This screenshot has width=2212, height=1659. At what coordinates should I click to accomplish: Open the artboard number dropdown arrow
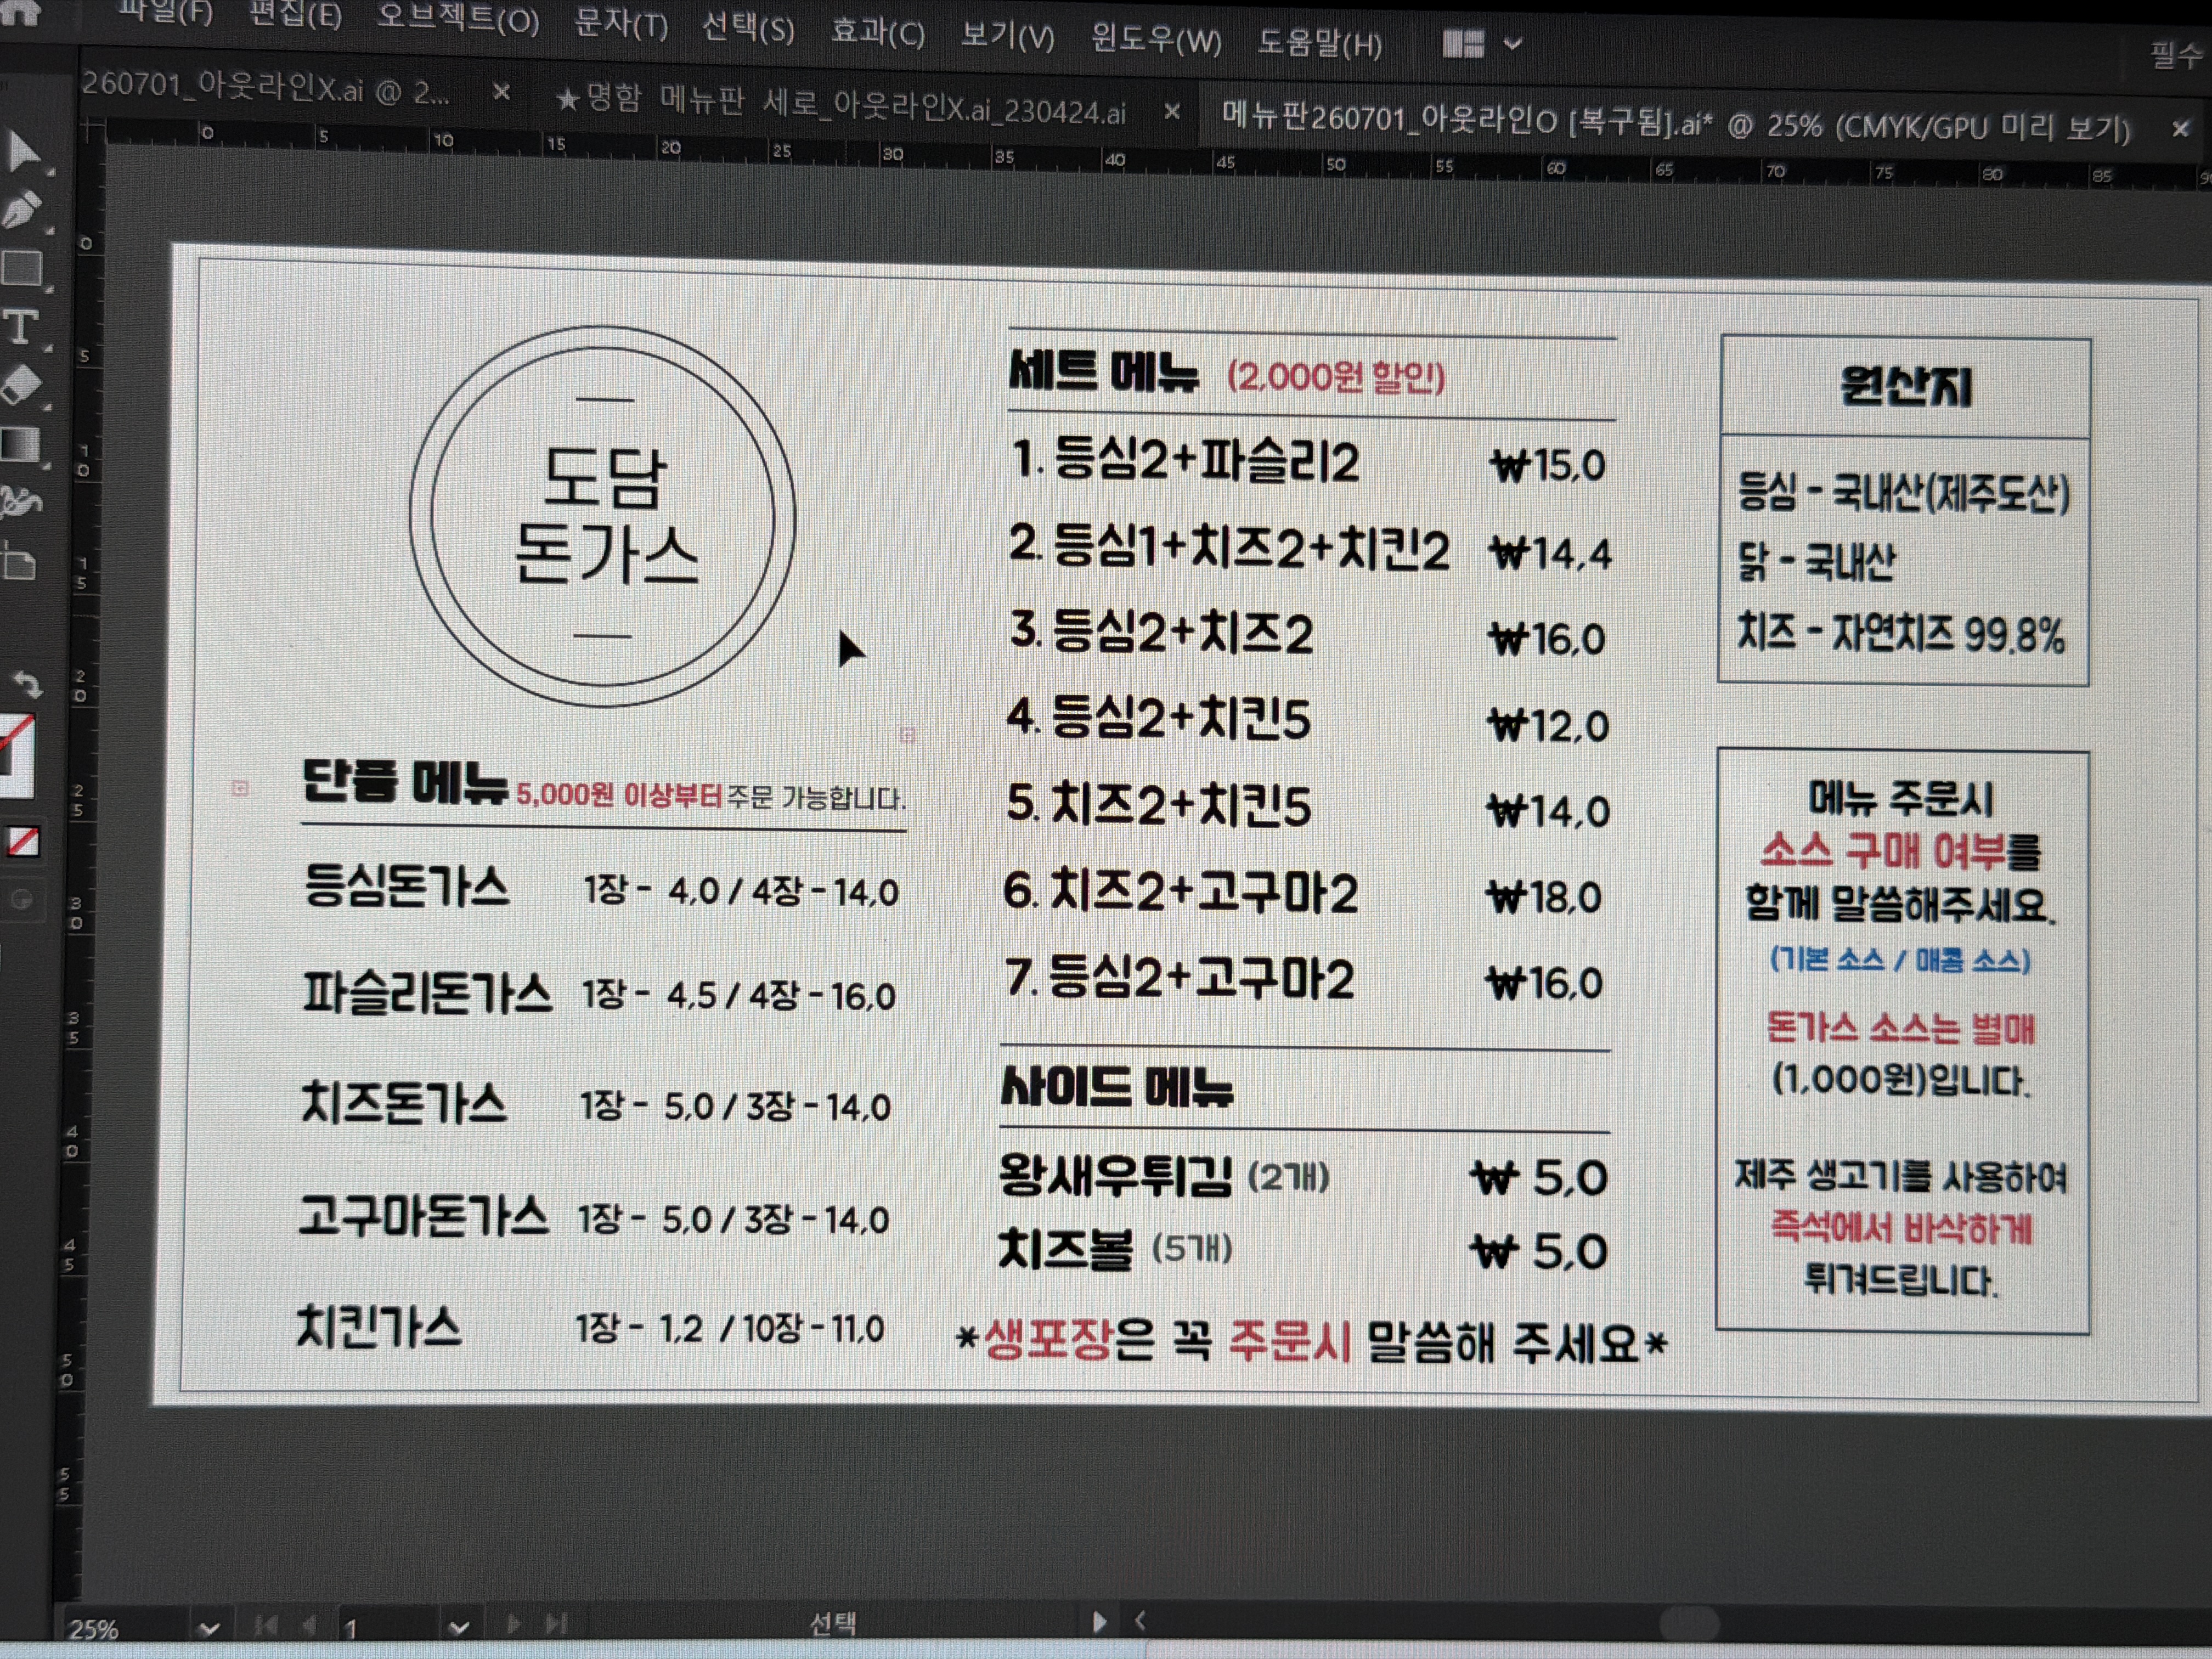[458, 1627]
